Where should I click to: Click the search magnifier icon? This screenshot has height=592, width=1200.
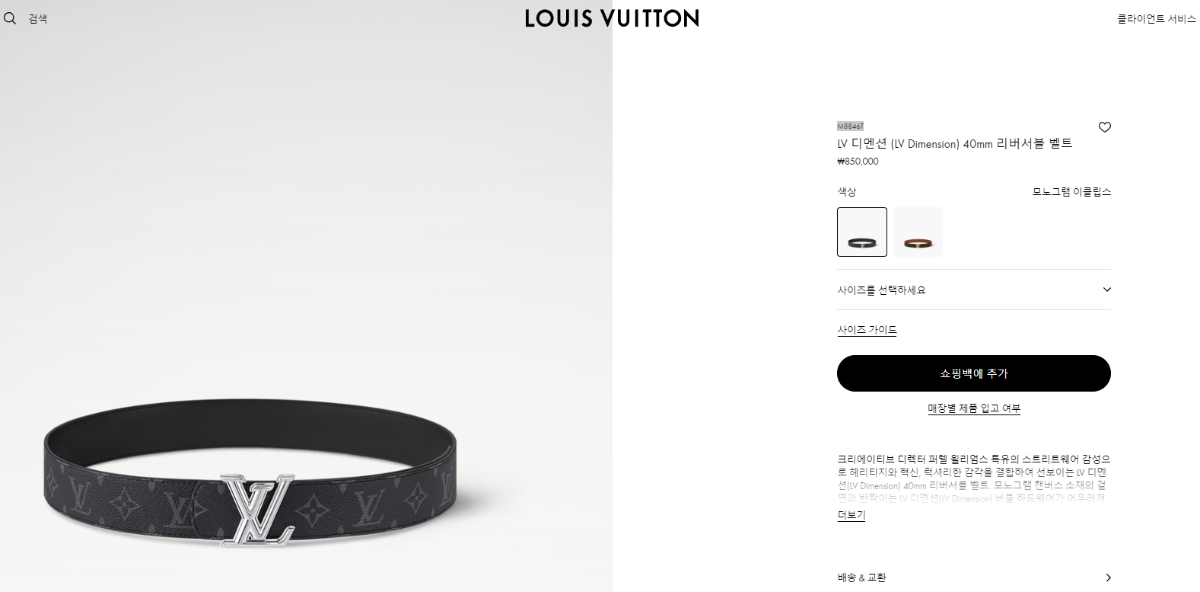click(10, 18)
